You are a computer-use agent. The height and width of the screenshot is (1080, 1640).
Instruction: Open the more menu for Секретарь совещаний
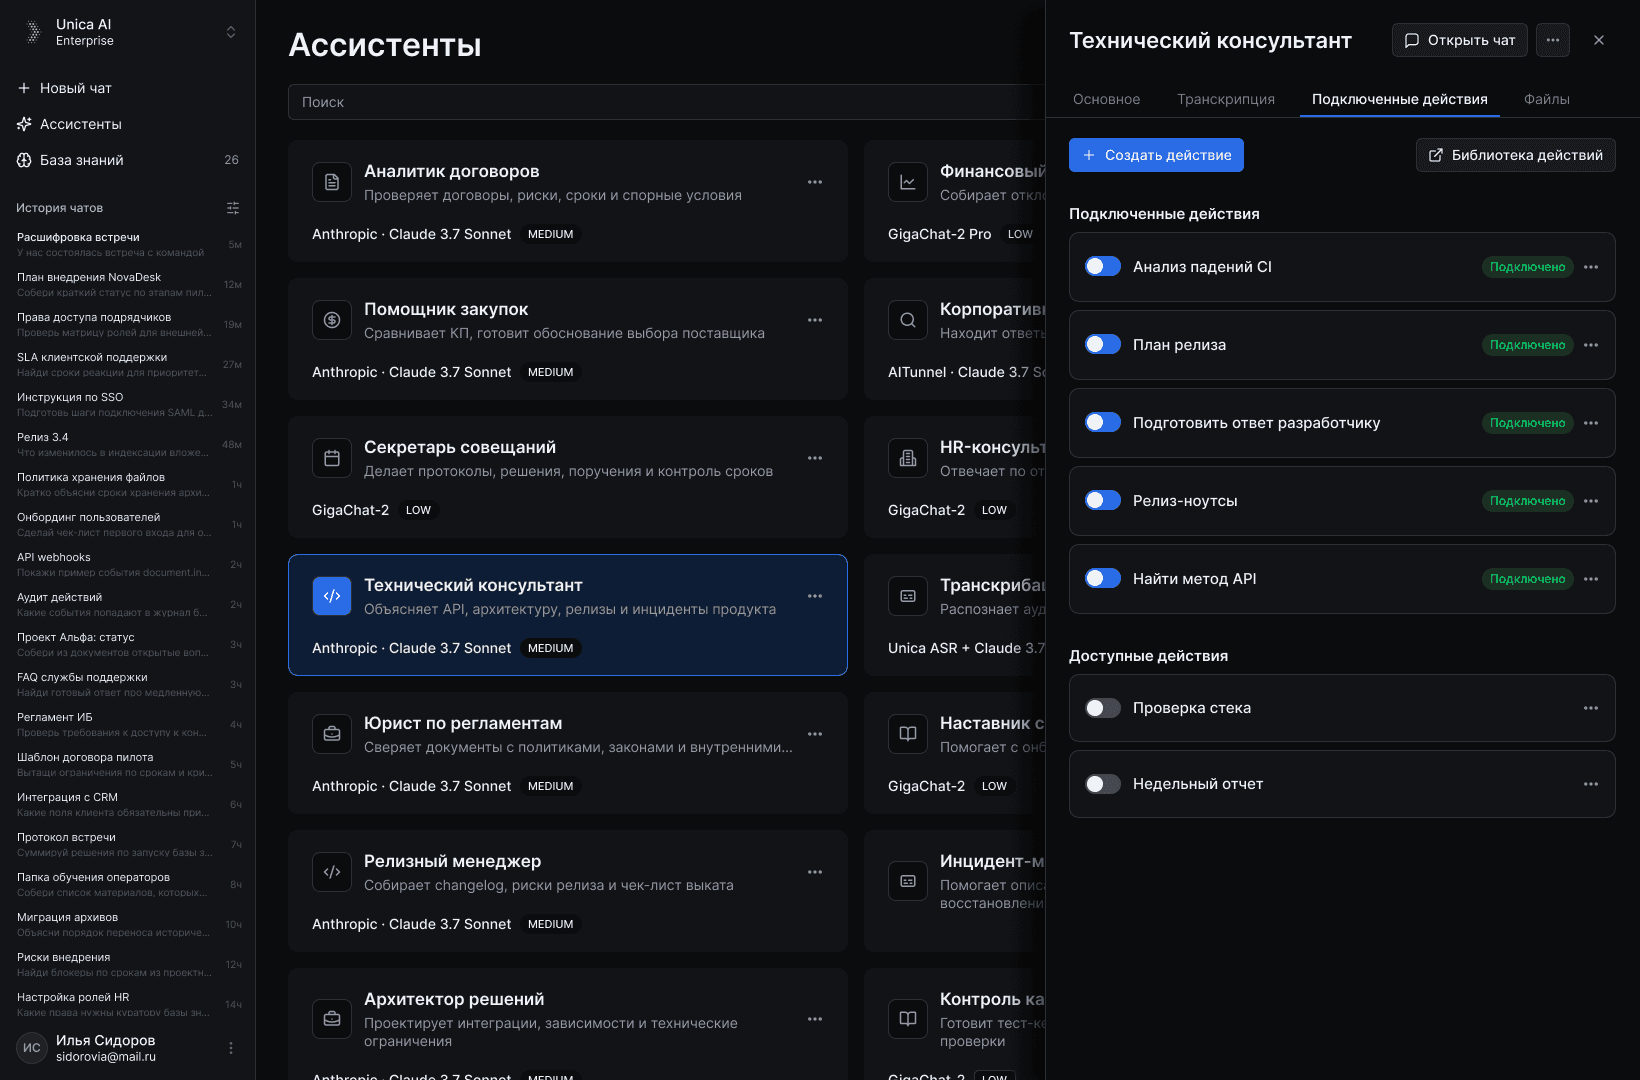tap(815, 458)
